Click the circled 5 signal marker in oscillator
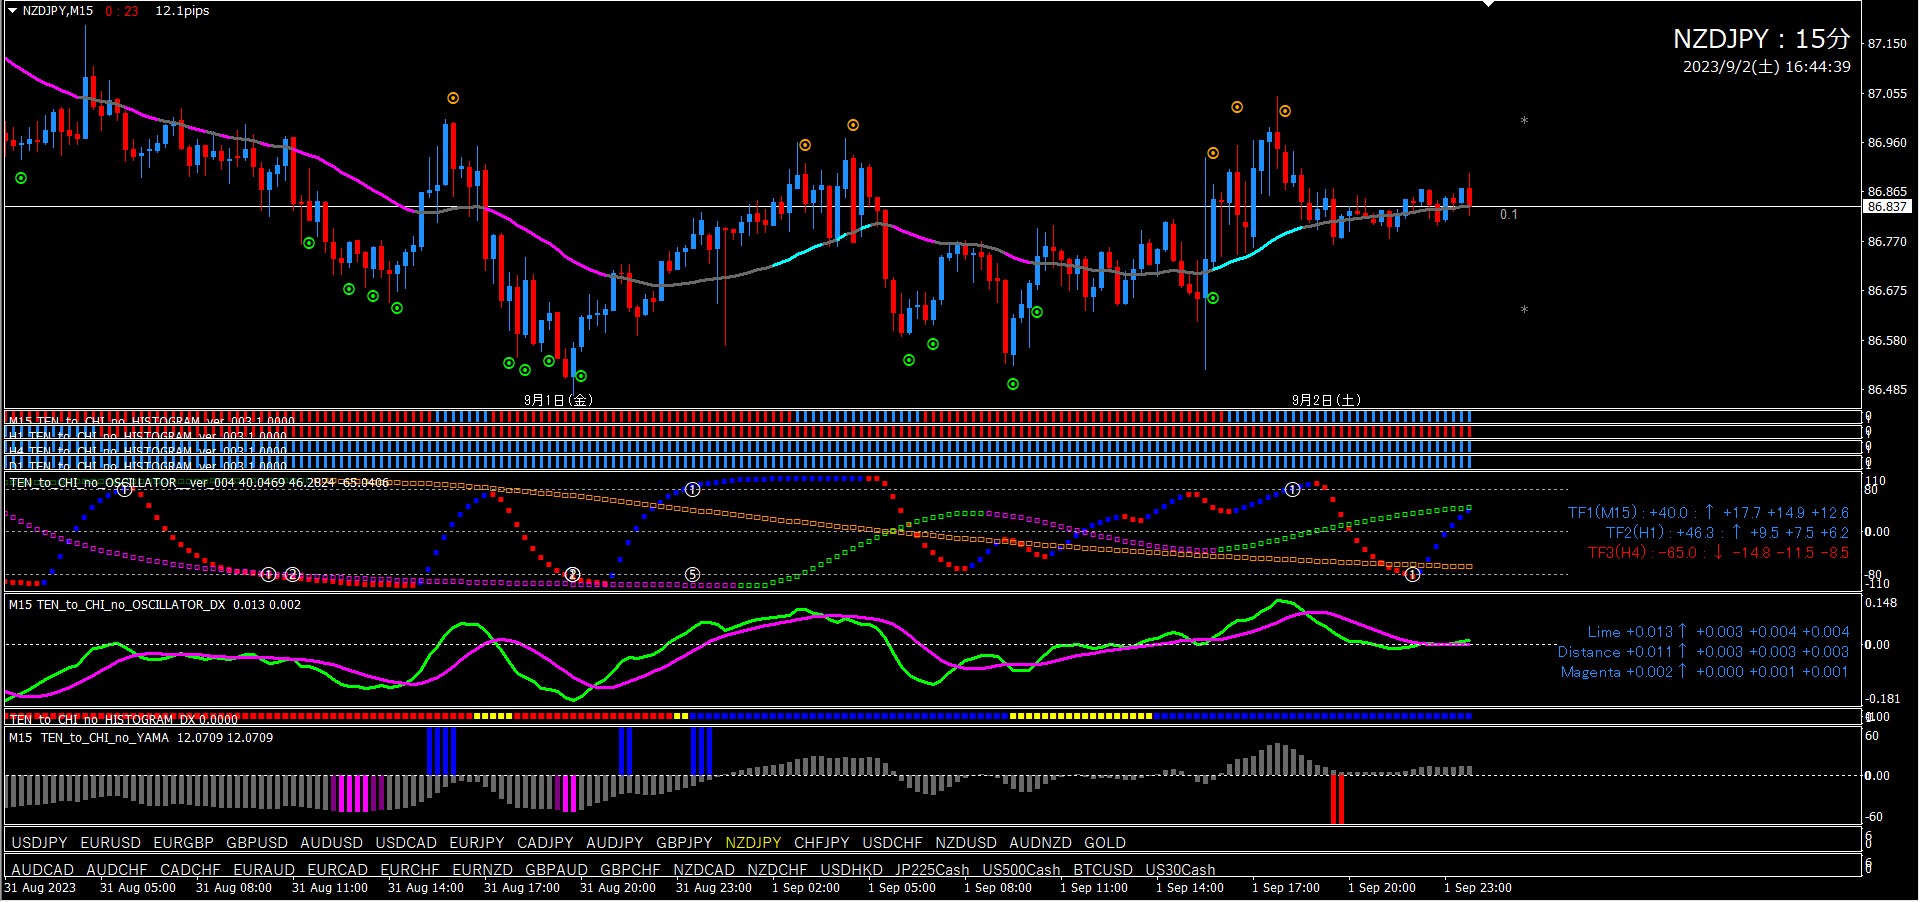The height and width of the screenshot is (902, 1920). (x=692, y=574)
